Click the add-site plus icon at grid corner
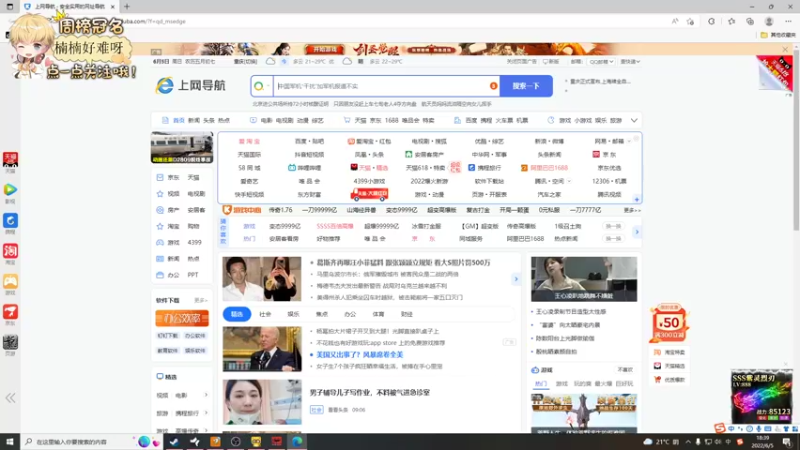This screenshot has width=800, height=450. 636,199
